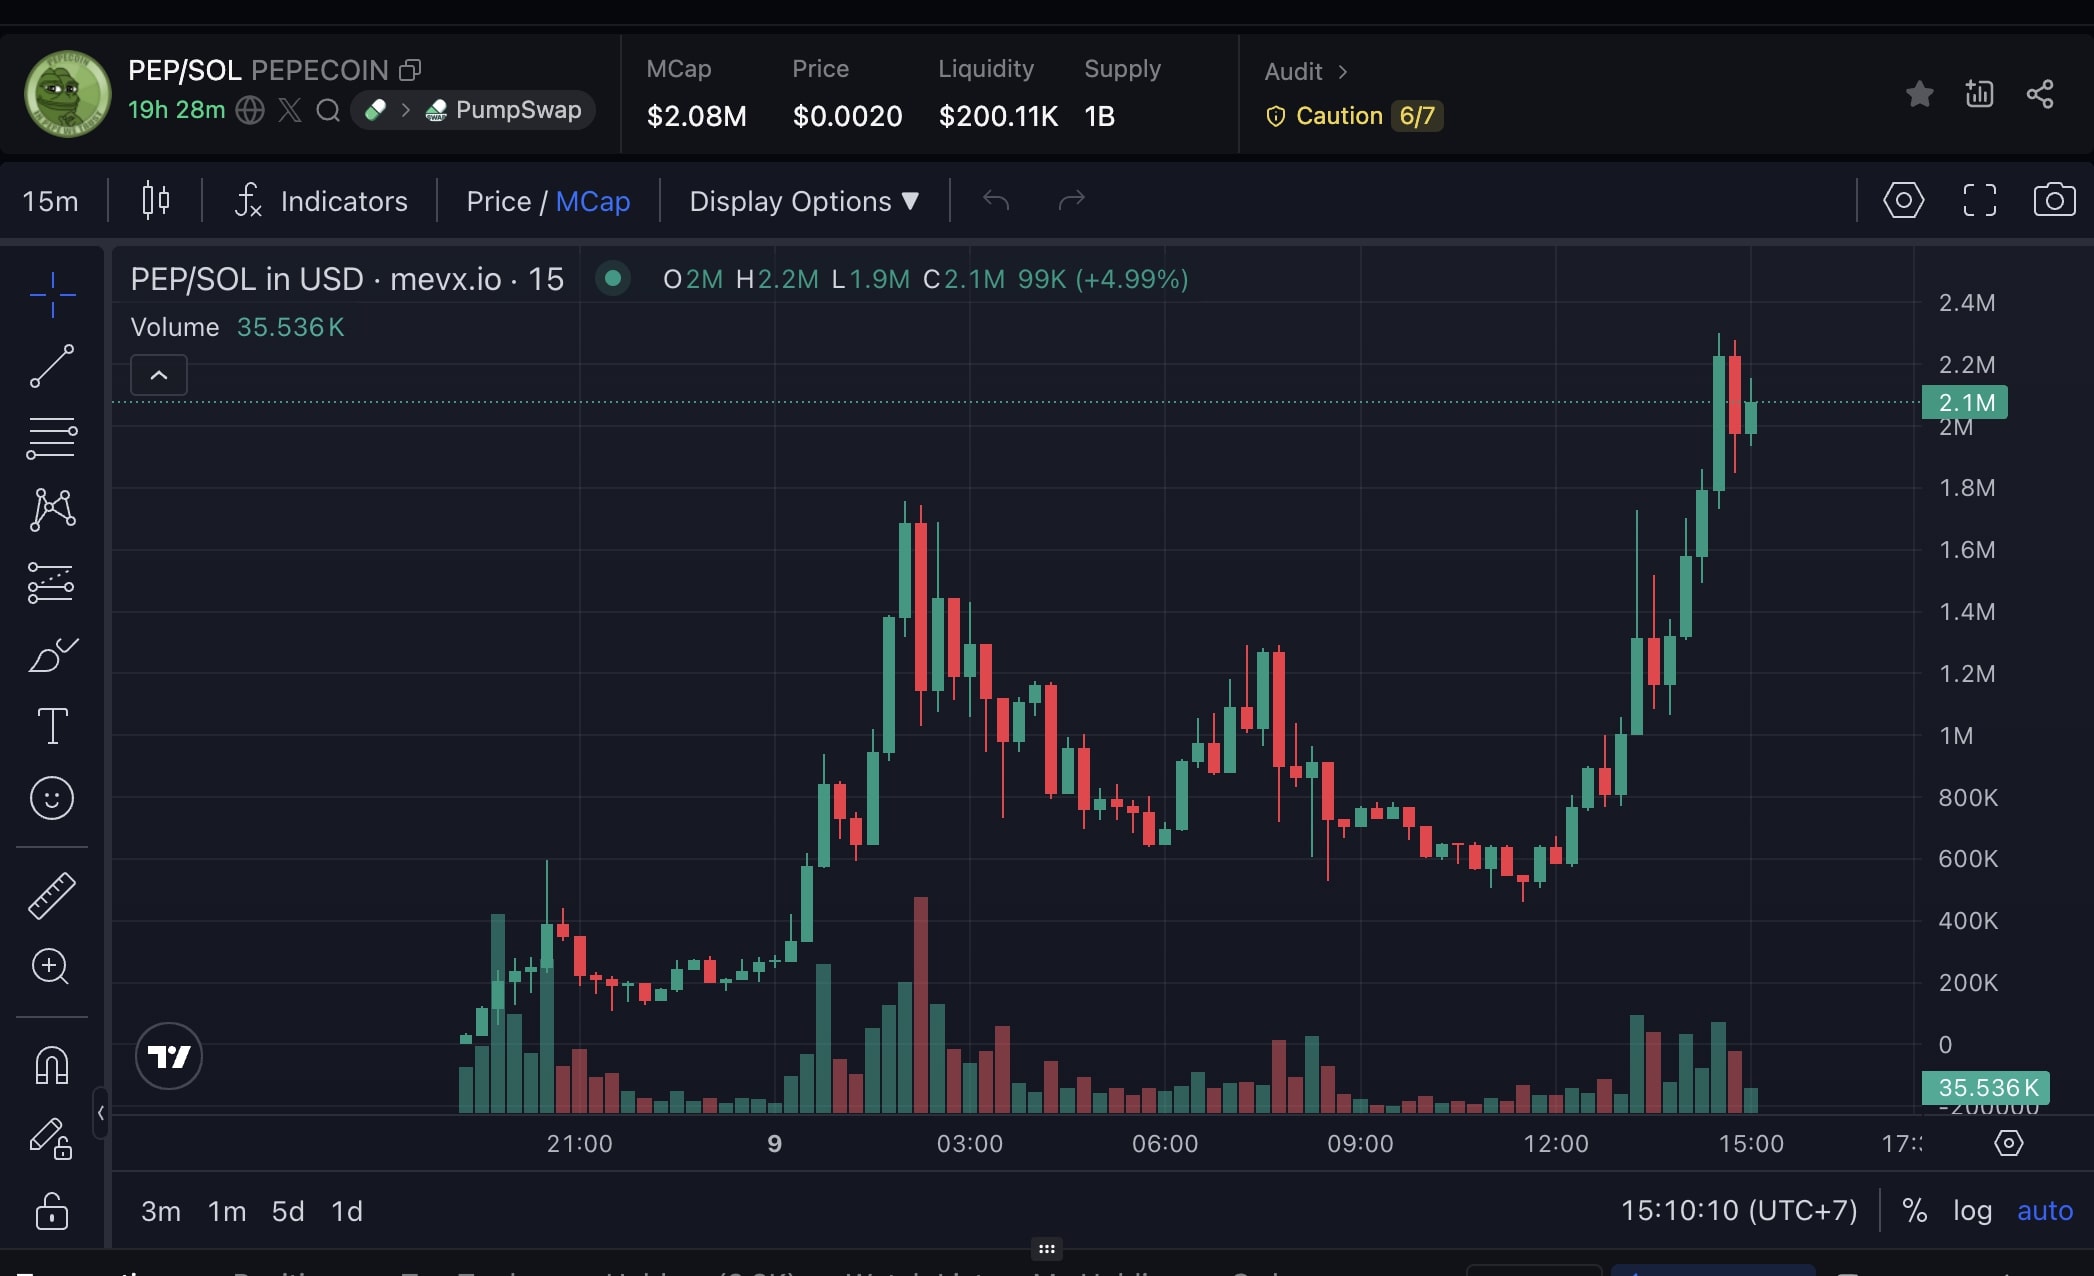Enter fullscreen chart mode

click(1979, 200)
